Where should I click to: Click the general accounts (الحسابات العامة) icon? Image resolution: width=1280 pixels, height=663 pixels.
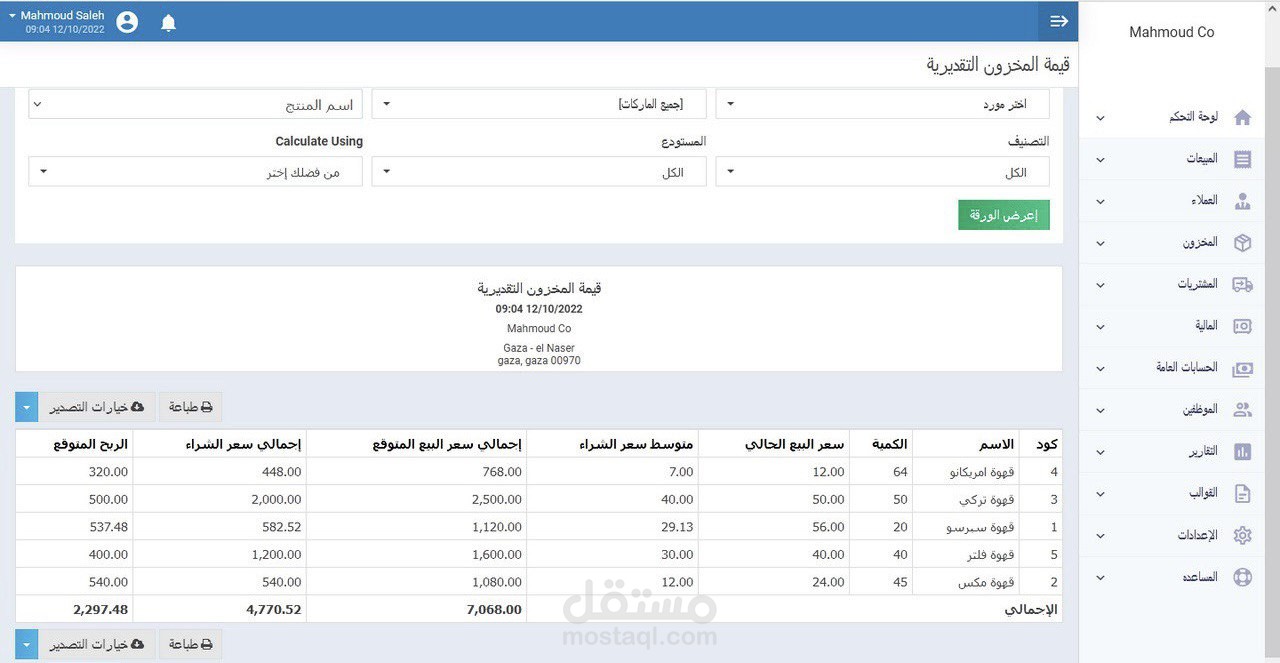tap(1243, 368)
